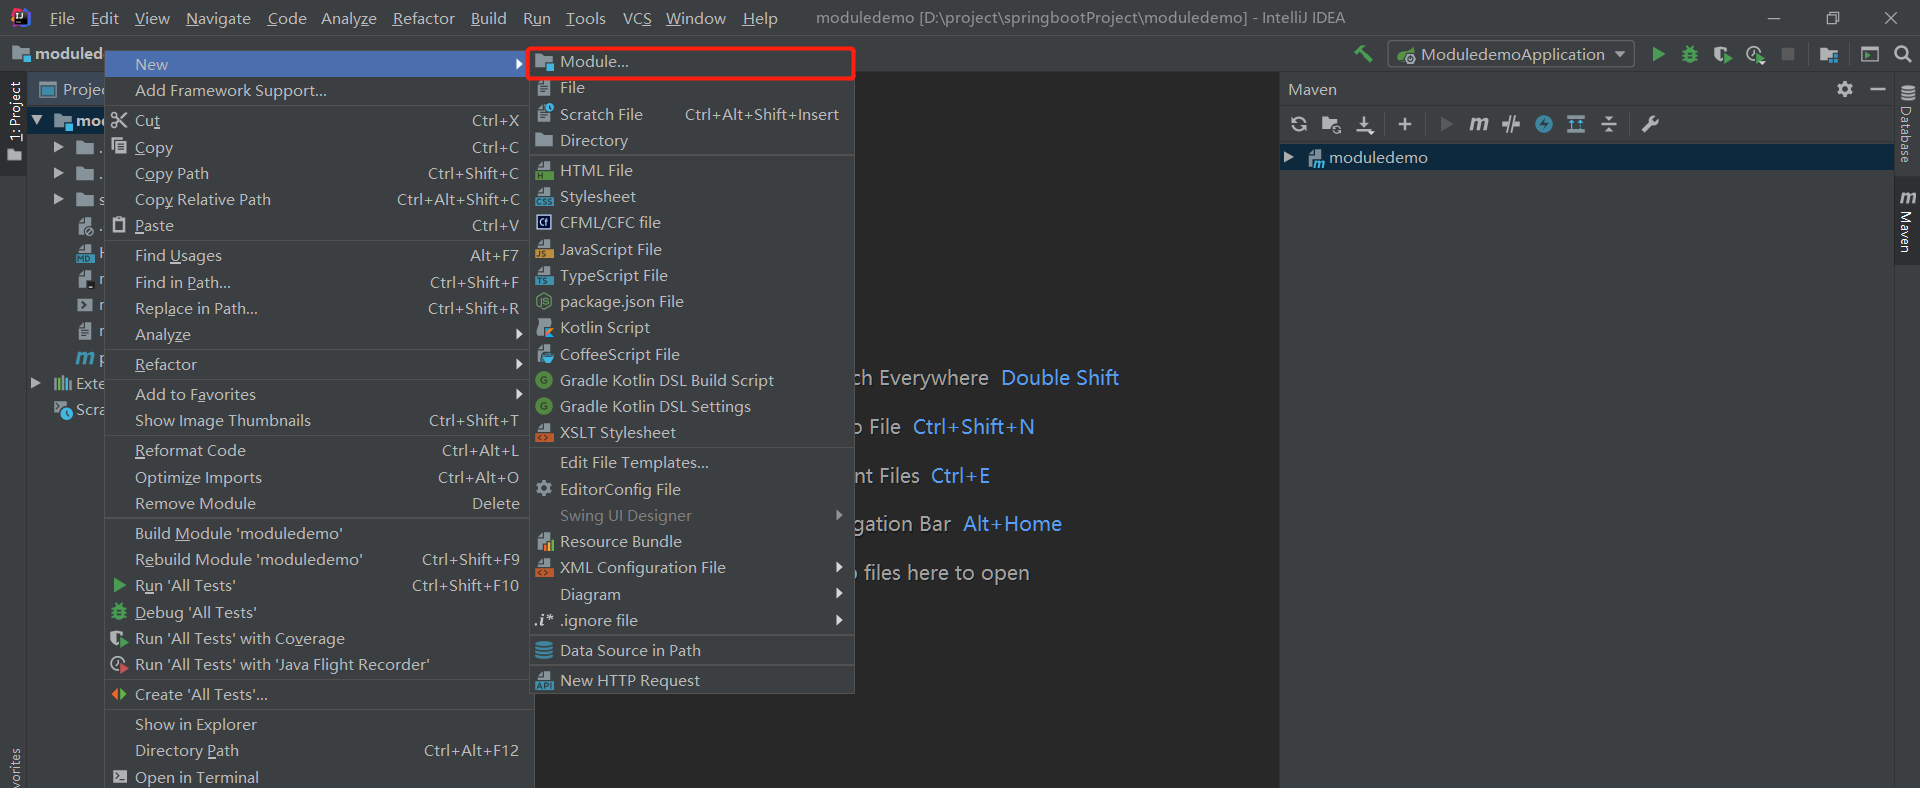The image size is (1920, 788).
Task: Expand XML Configuration File submenu
Action: [x=692, y=567]
